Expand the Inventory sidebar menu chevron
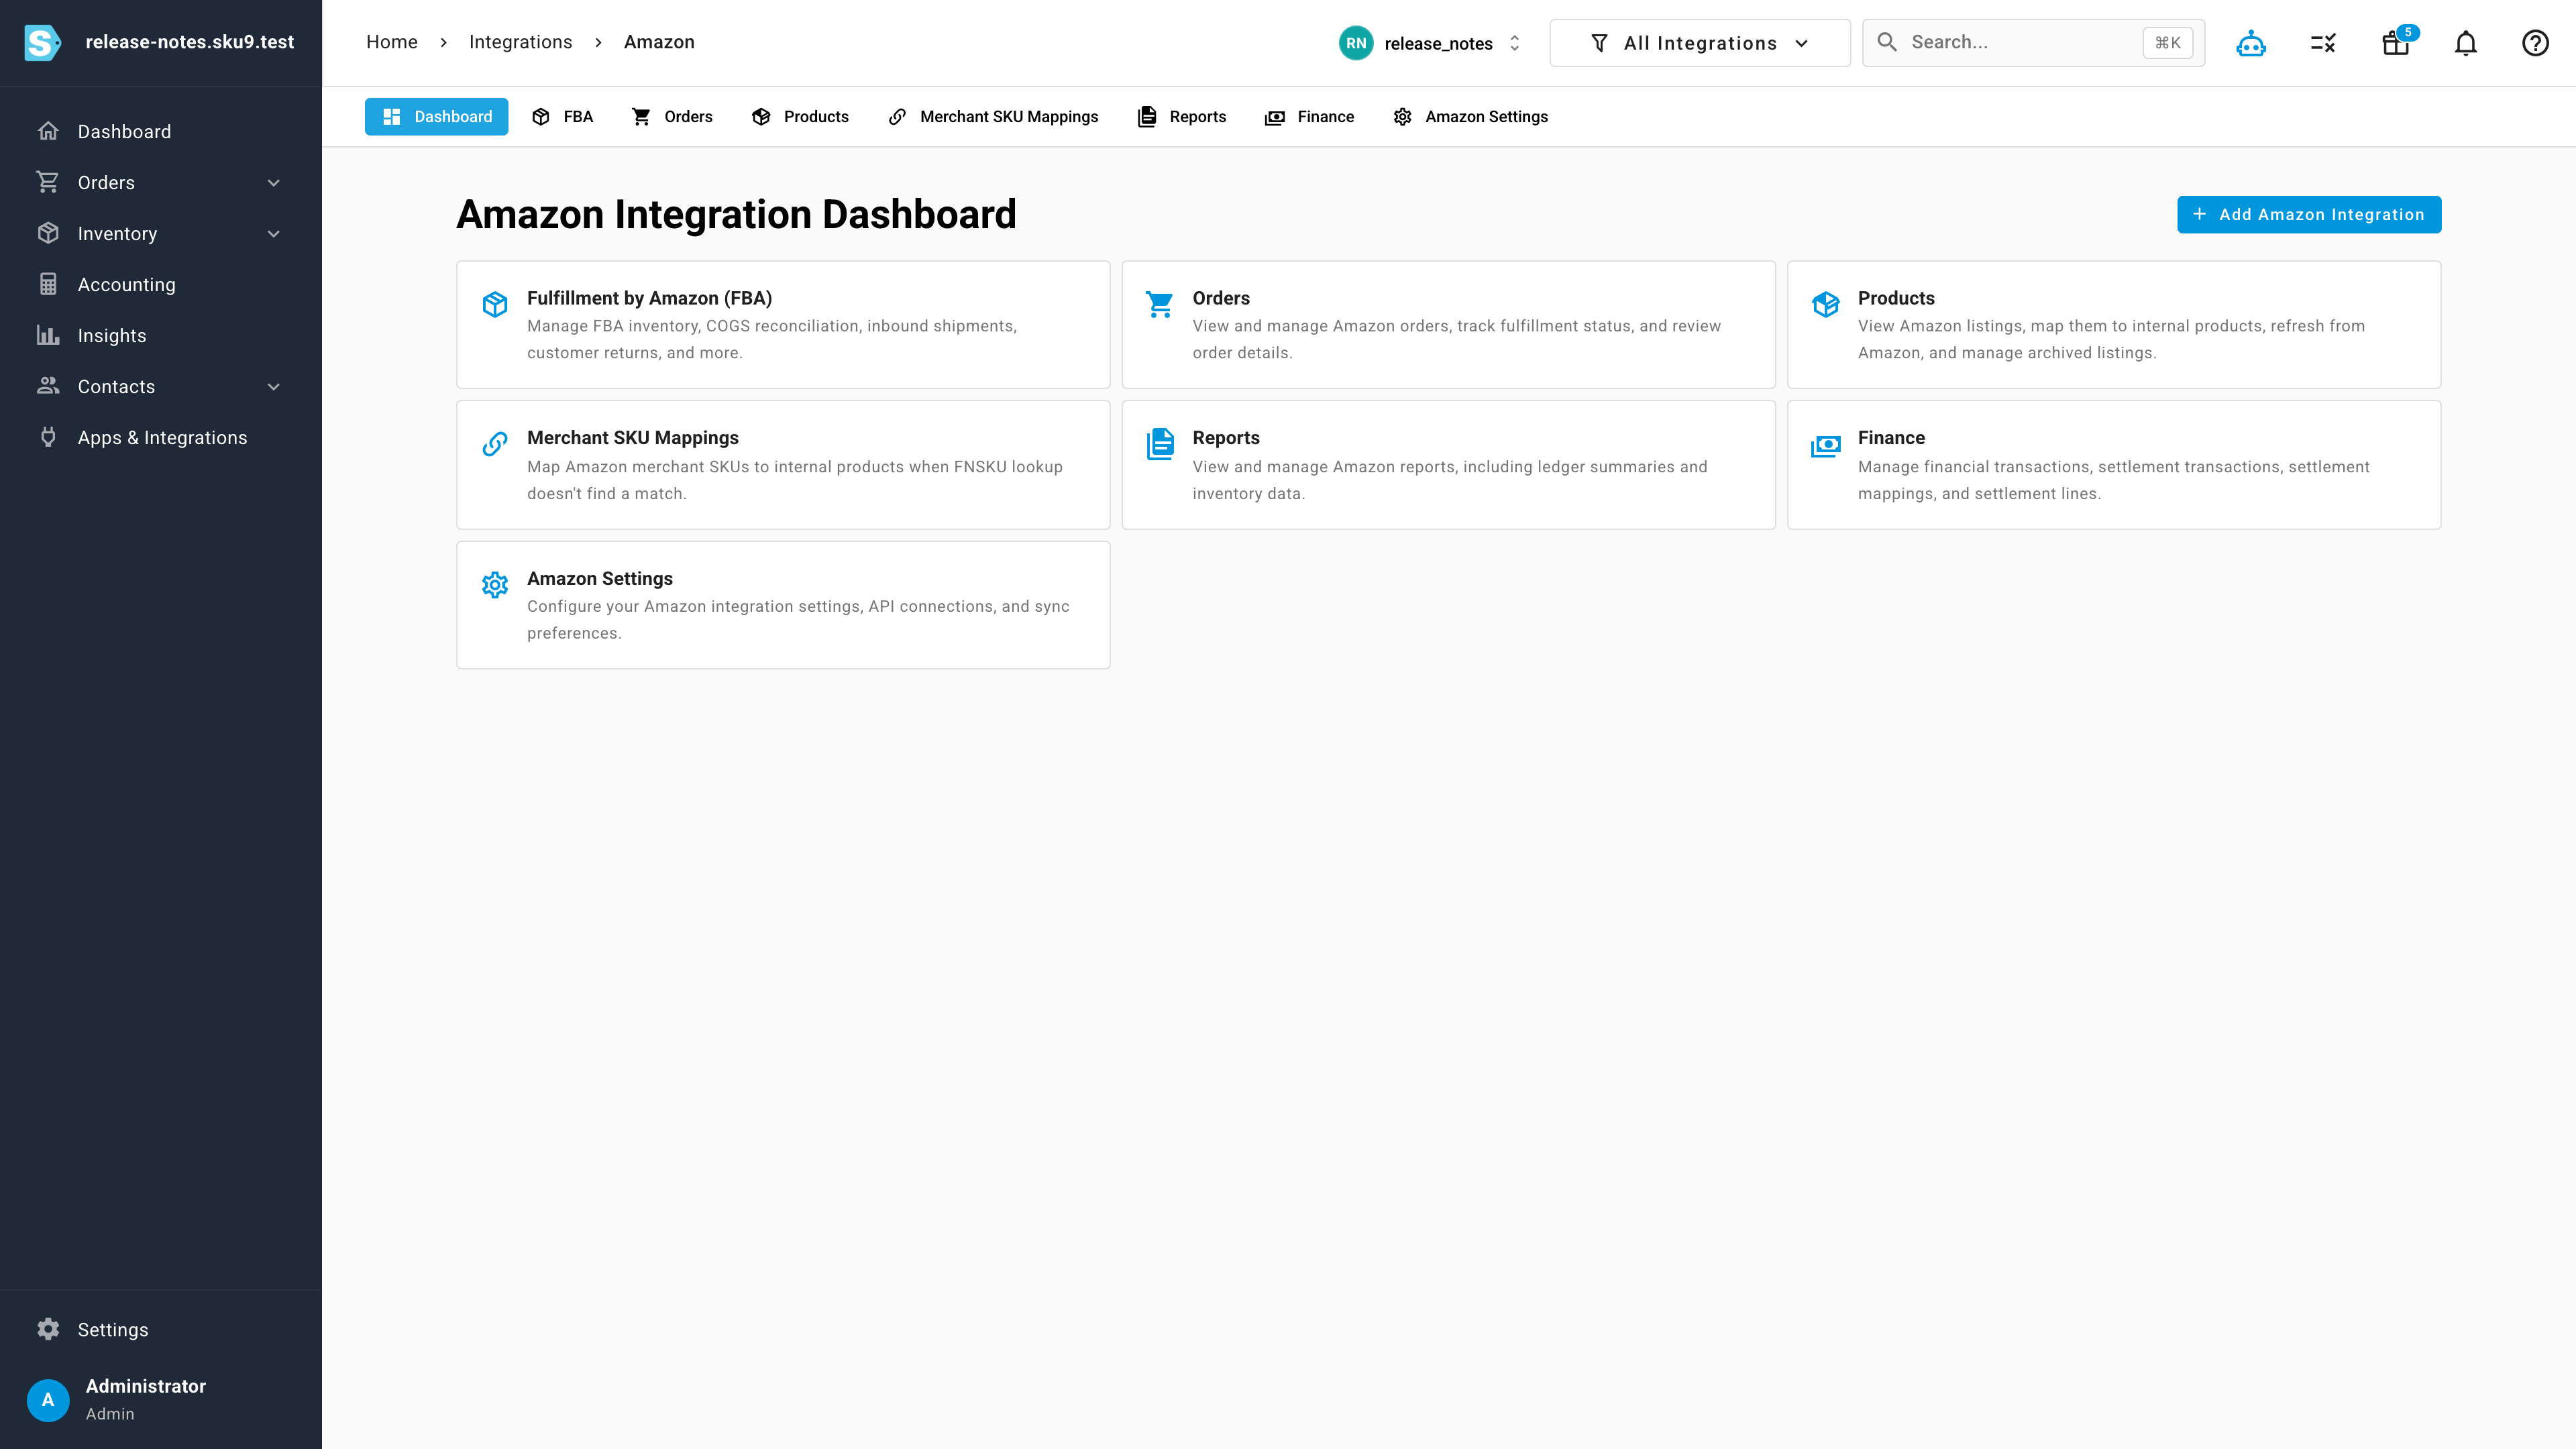The image size is (2576, 1449). click(x=274, y=234)
